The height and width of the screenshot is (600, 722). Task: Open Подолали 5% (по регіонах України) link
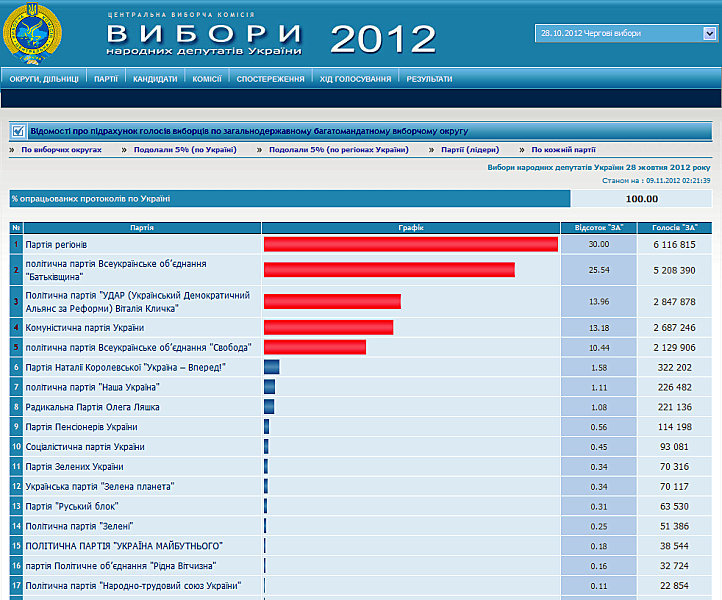pyautogui.click(x=338, y=149)
